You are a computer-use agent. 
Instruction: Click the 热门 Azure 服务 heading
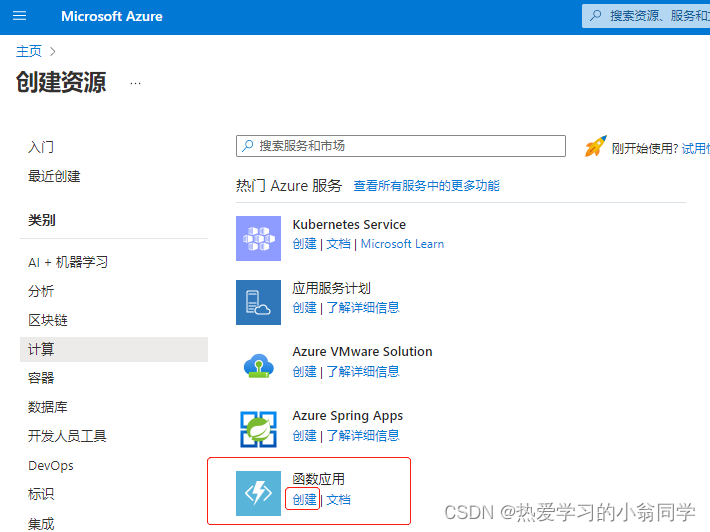(289, 186)
